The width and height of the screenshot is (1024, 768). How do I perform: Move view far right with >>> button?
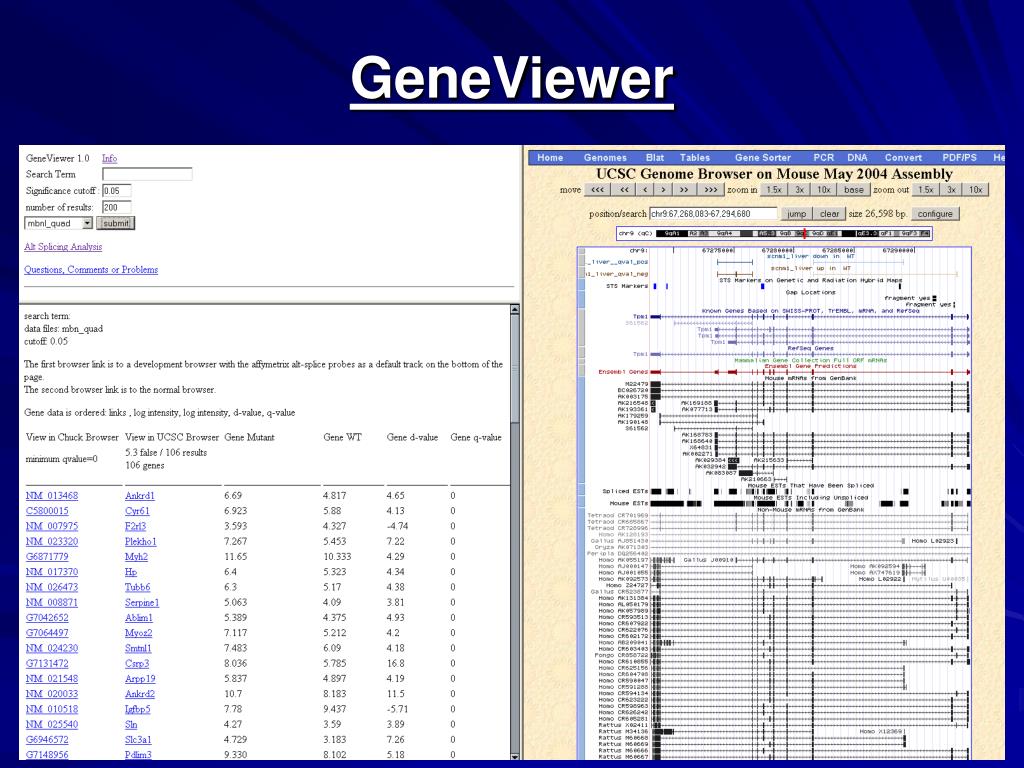pyautogui.click(x=711, y=189)
